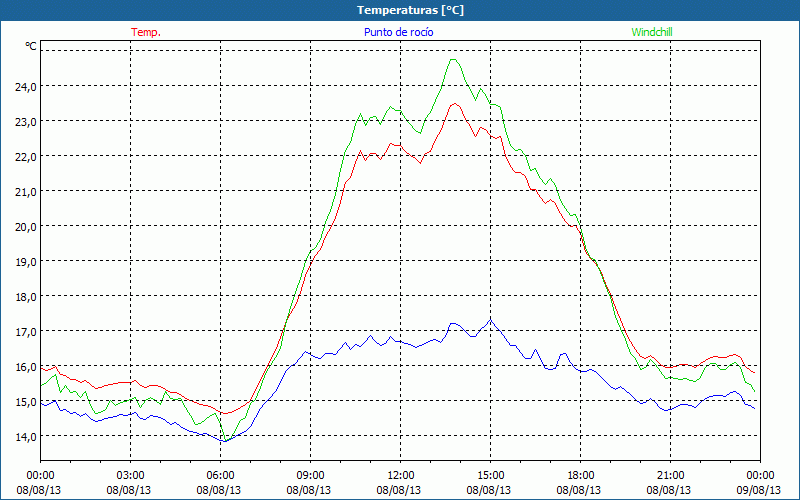Click the 09:00 time axis label
Image resolution: width=800 pixels, height=500 pixels.
coord(310,476)
